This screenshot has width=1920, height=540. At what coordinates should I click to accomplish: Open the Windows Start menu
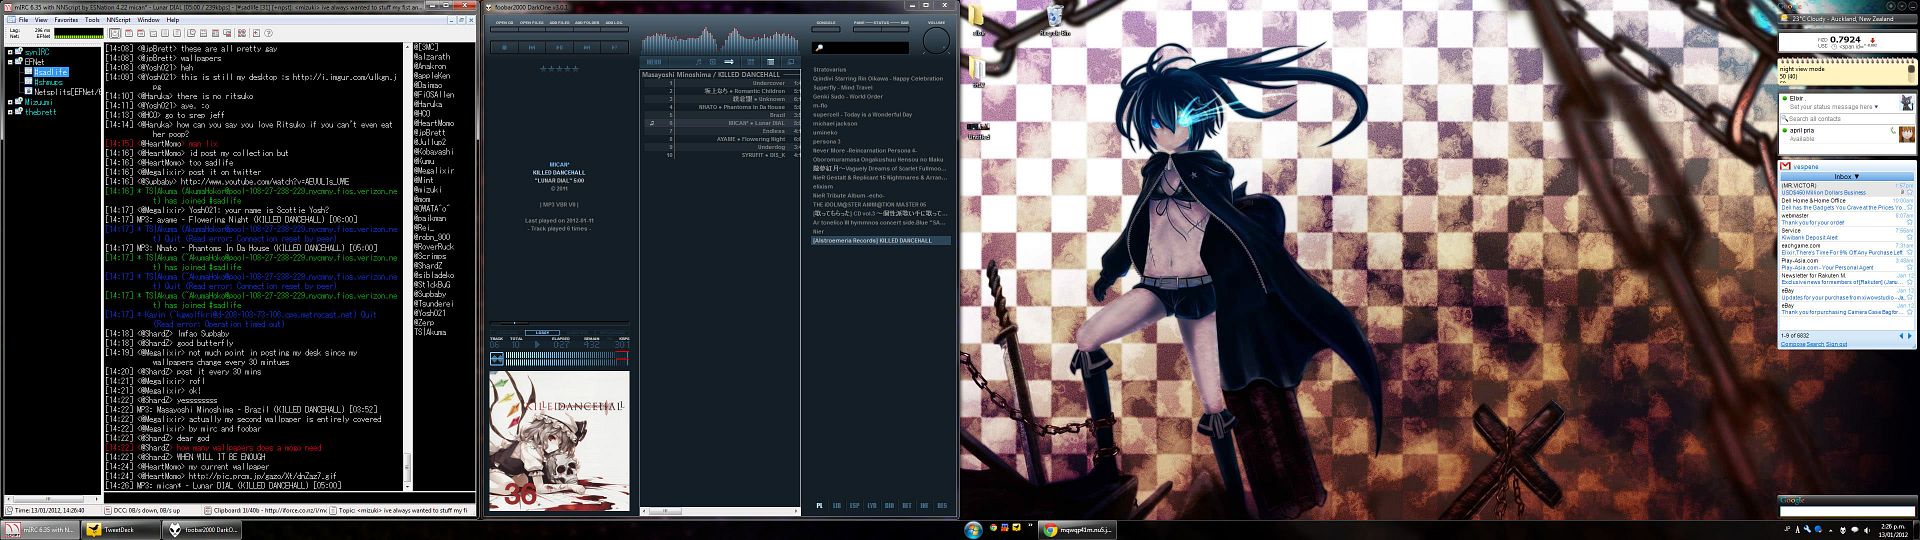coord(973,529)
